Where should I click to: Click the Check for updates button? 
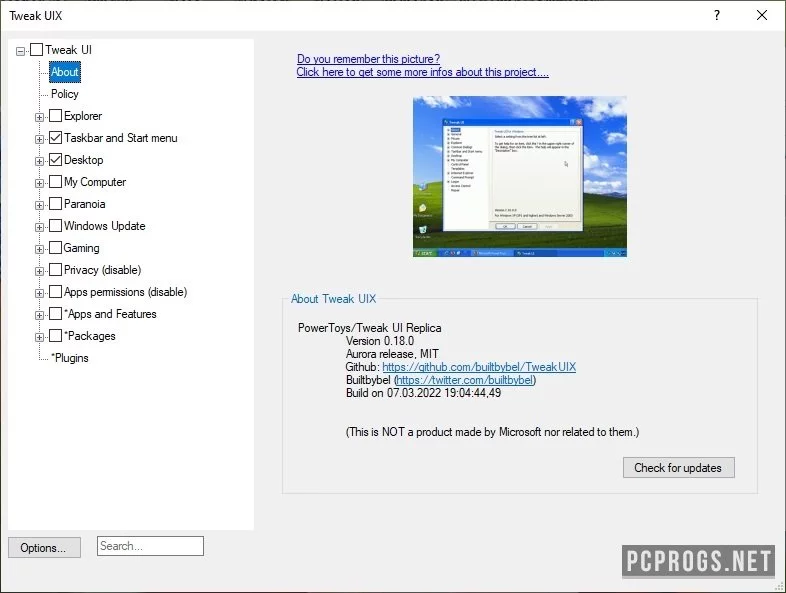(679, 468)
